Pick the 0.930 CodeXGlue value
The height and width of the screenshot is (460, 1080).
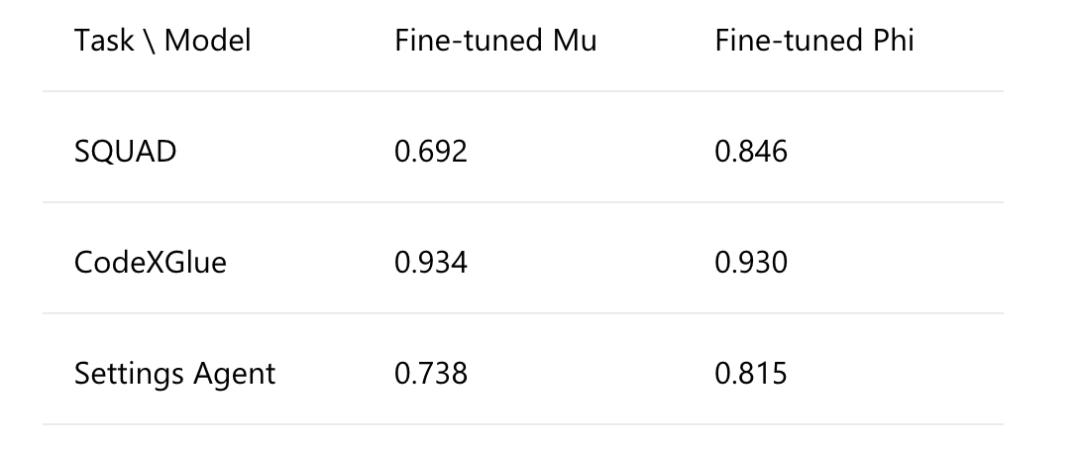point(751,263)
